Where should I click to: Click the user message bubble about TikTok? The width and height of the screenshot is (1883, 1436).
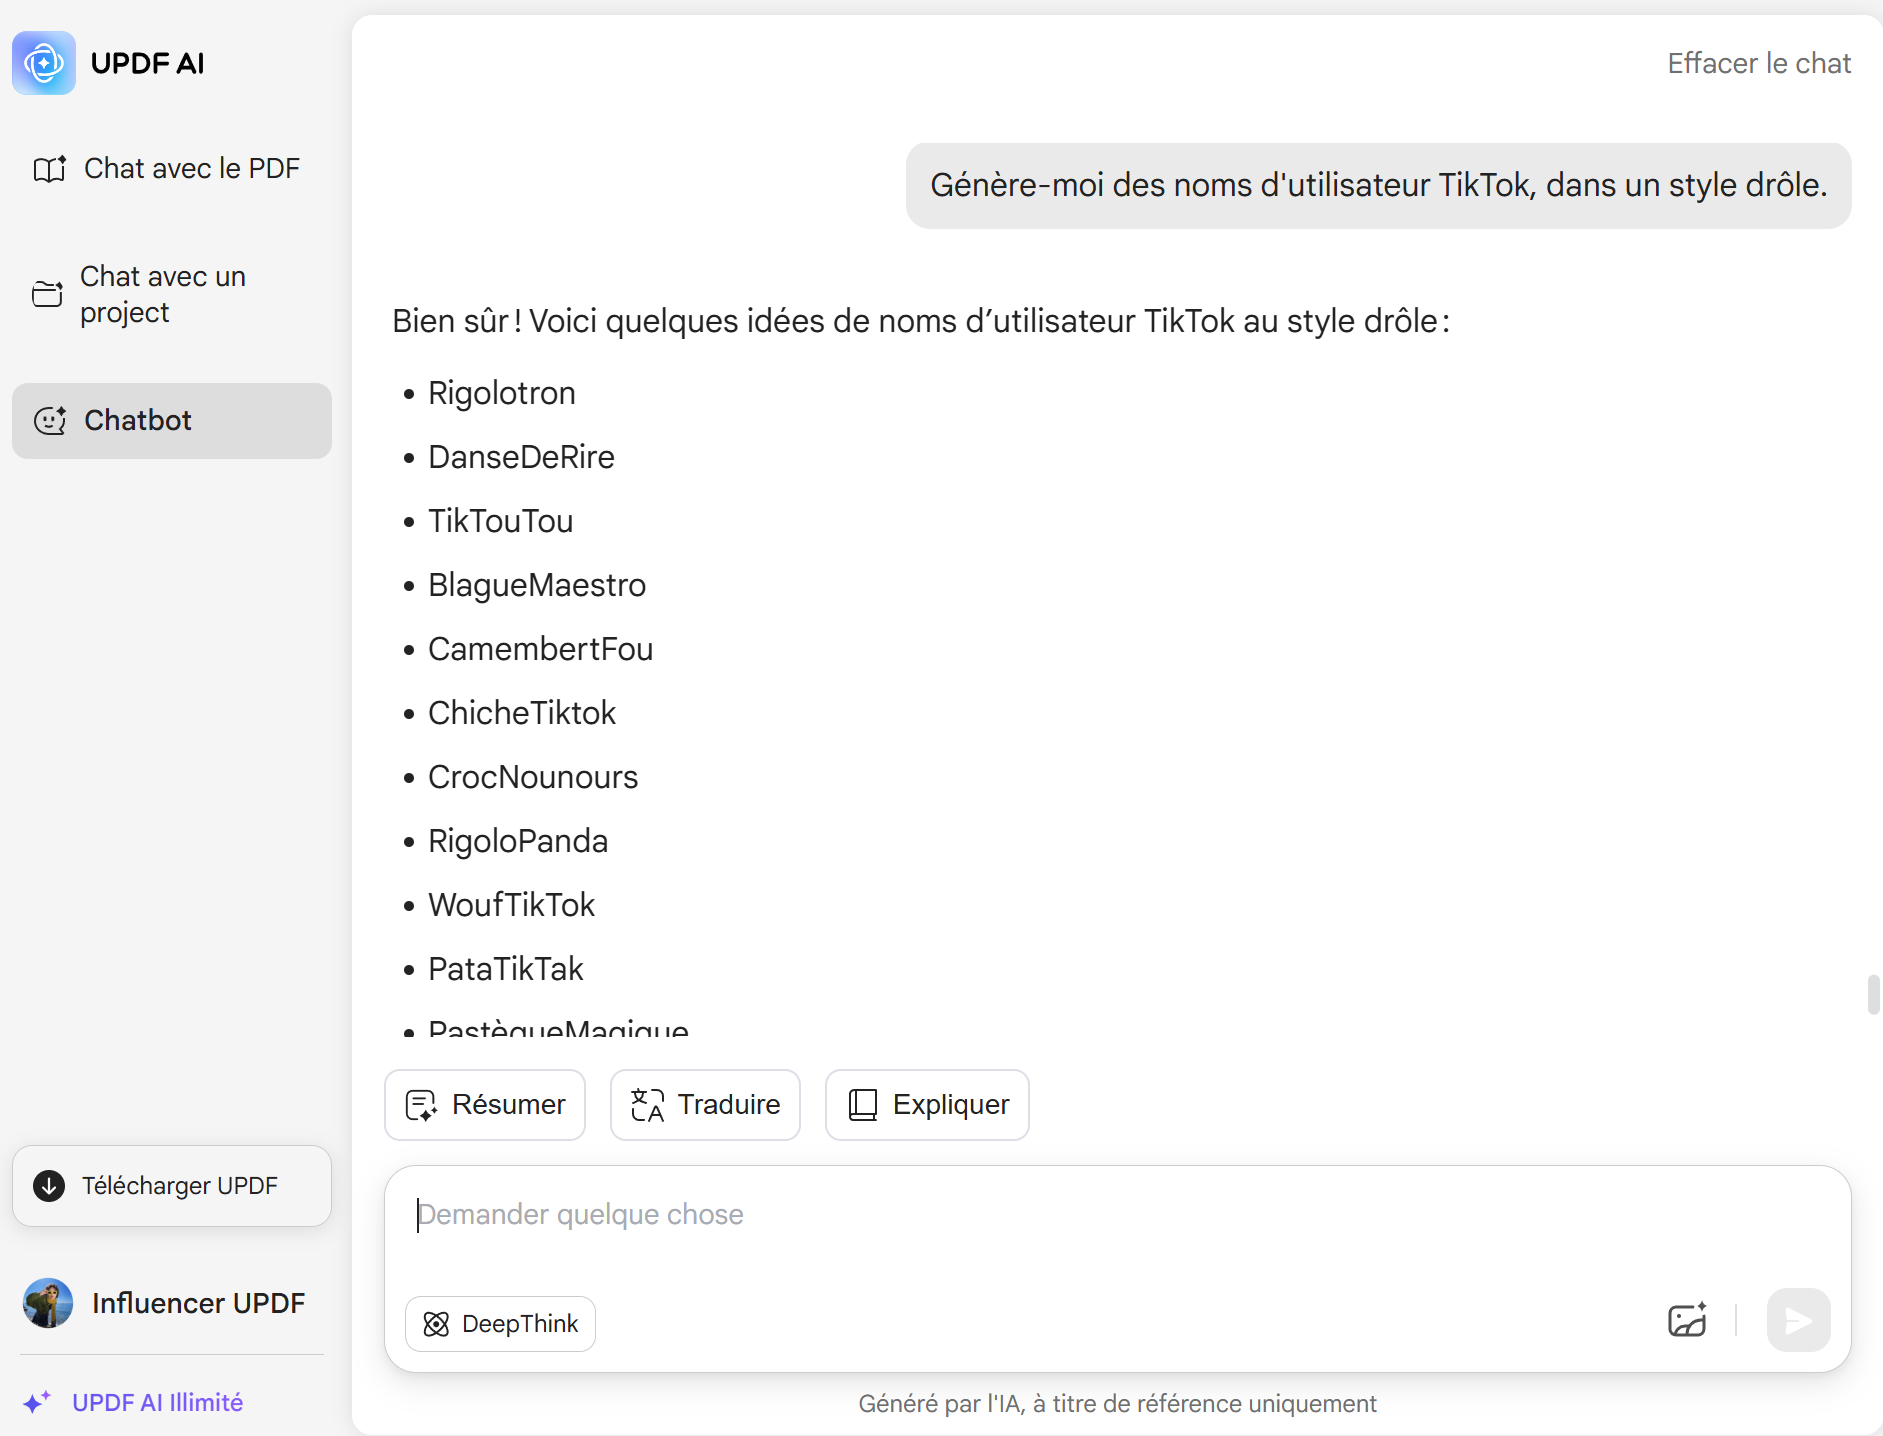click(x=1378, y=186)
